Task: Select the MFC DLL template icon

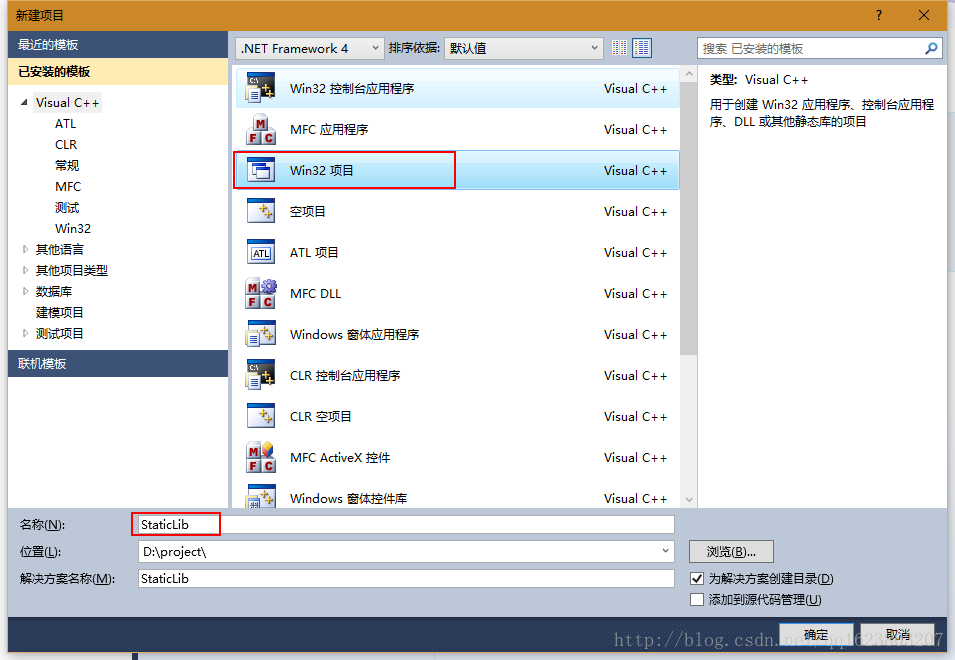Action: [x=261, y=293]
